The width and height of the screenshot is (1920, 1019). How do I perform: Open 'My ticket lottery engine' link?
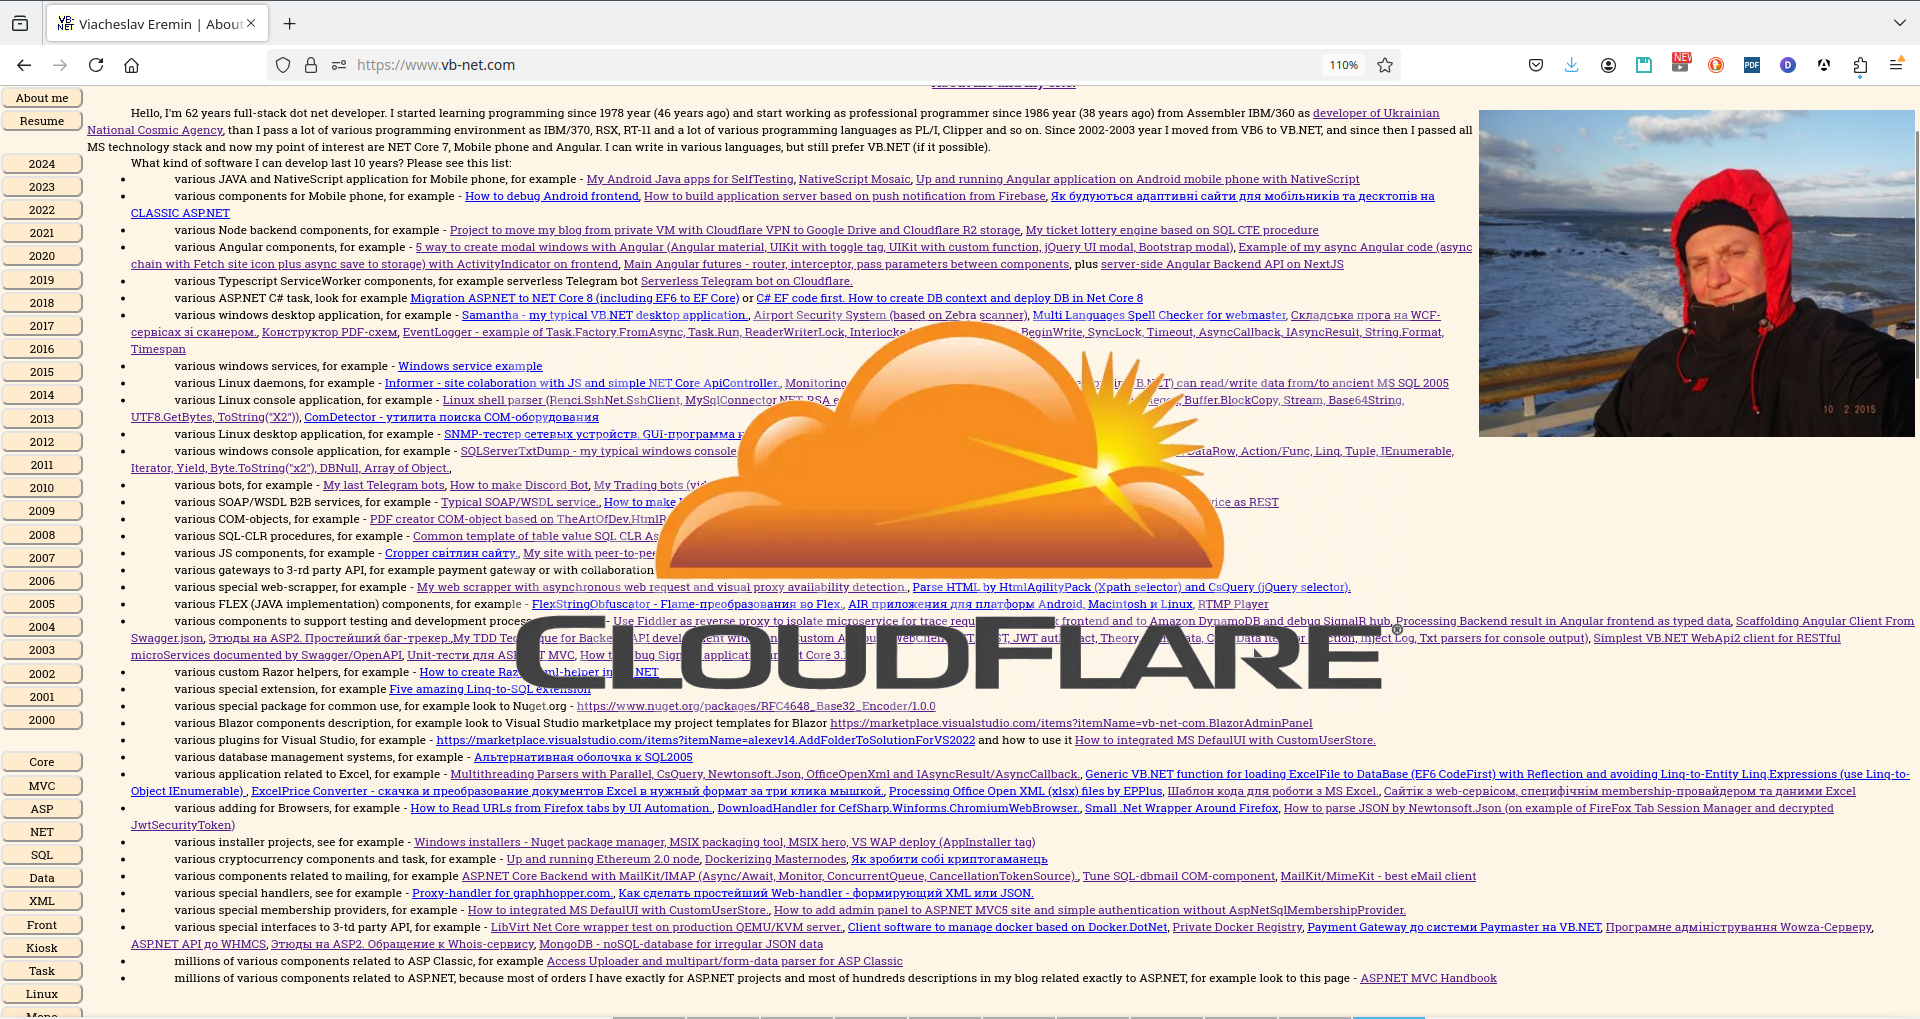tap(1172, 230)
